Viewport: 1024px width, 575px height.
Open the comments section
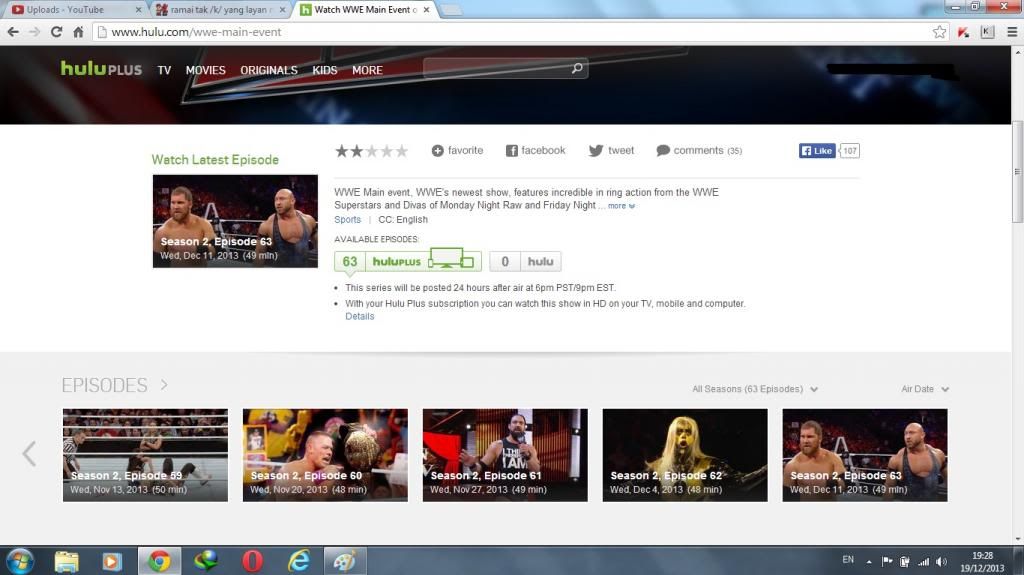698,151
